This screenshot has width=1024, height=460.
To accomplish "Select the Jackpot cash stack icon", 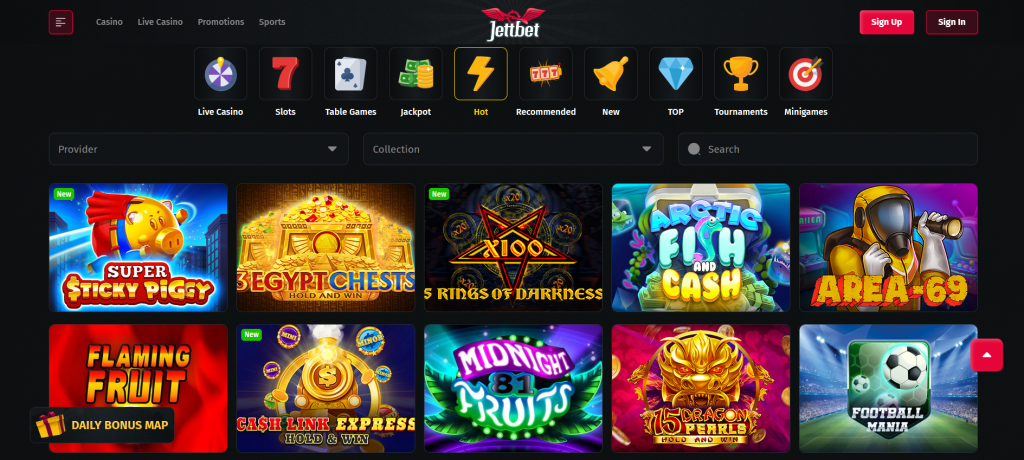I will tap(416, 74).
